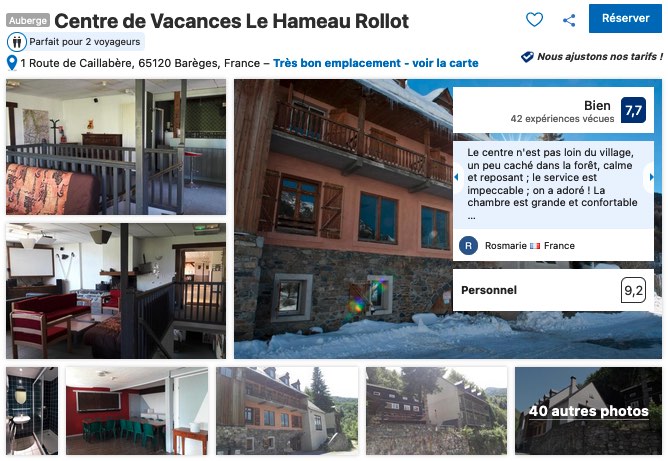
Task: Click the share icon
Action: pos(569,20)
